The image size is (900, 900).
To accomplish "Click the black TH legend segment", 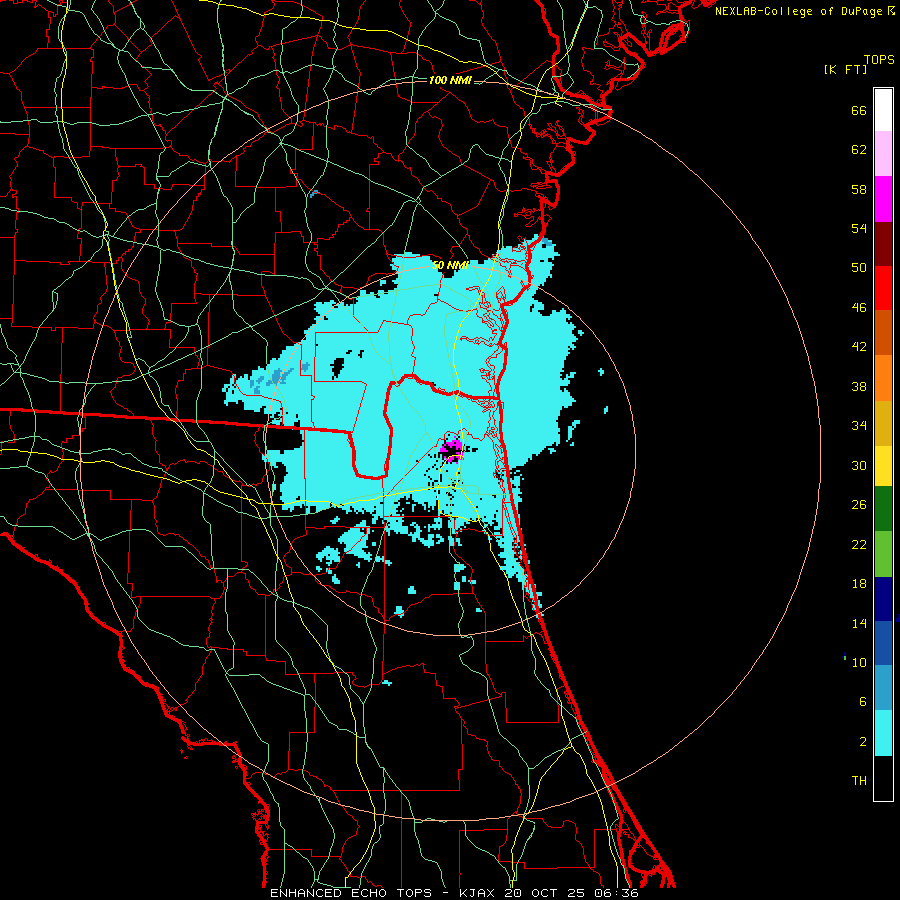I will click(x=883, y=778).
